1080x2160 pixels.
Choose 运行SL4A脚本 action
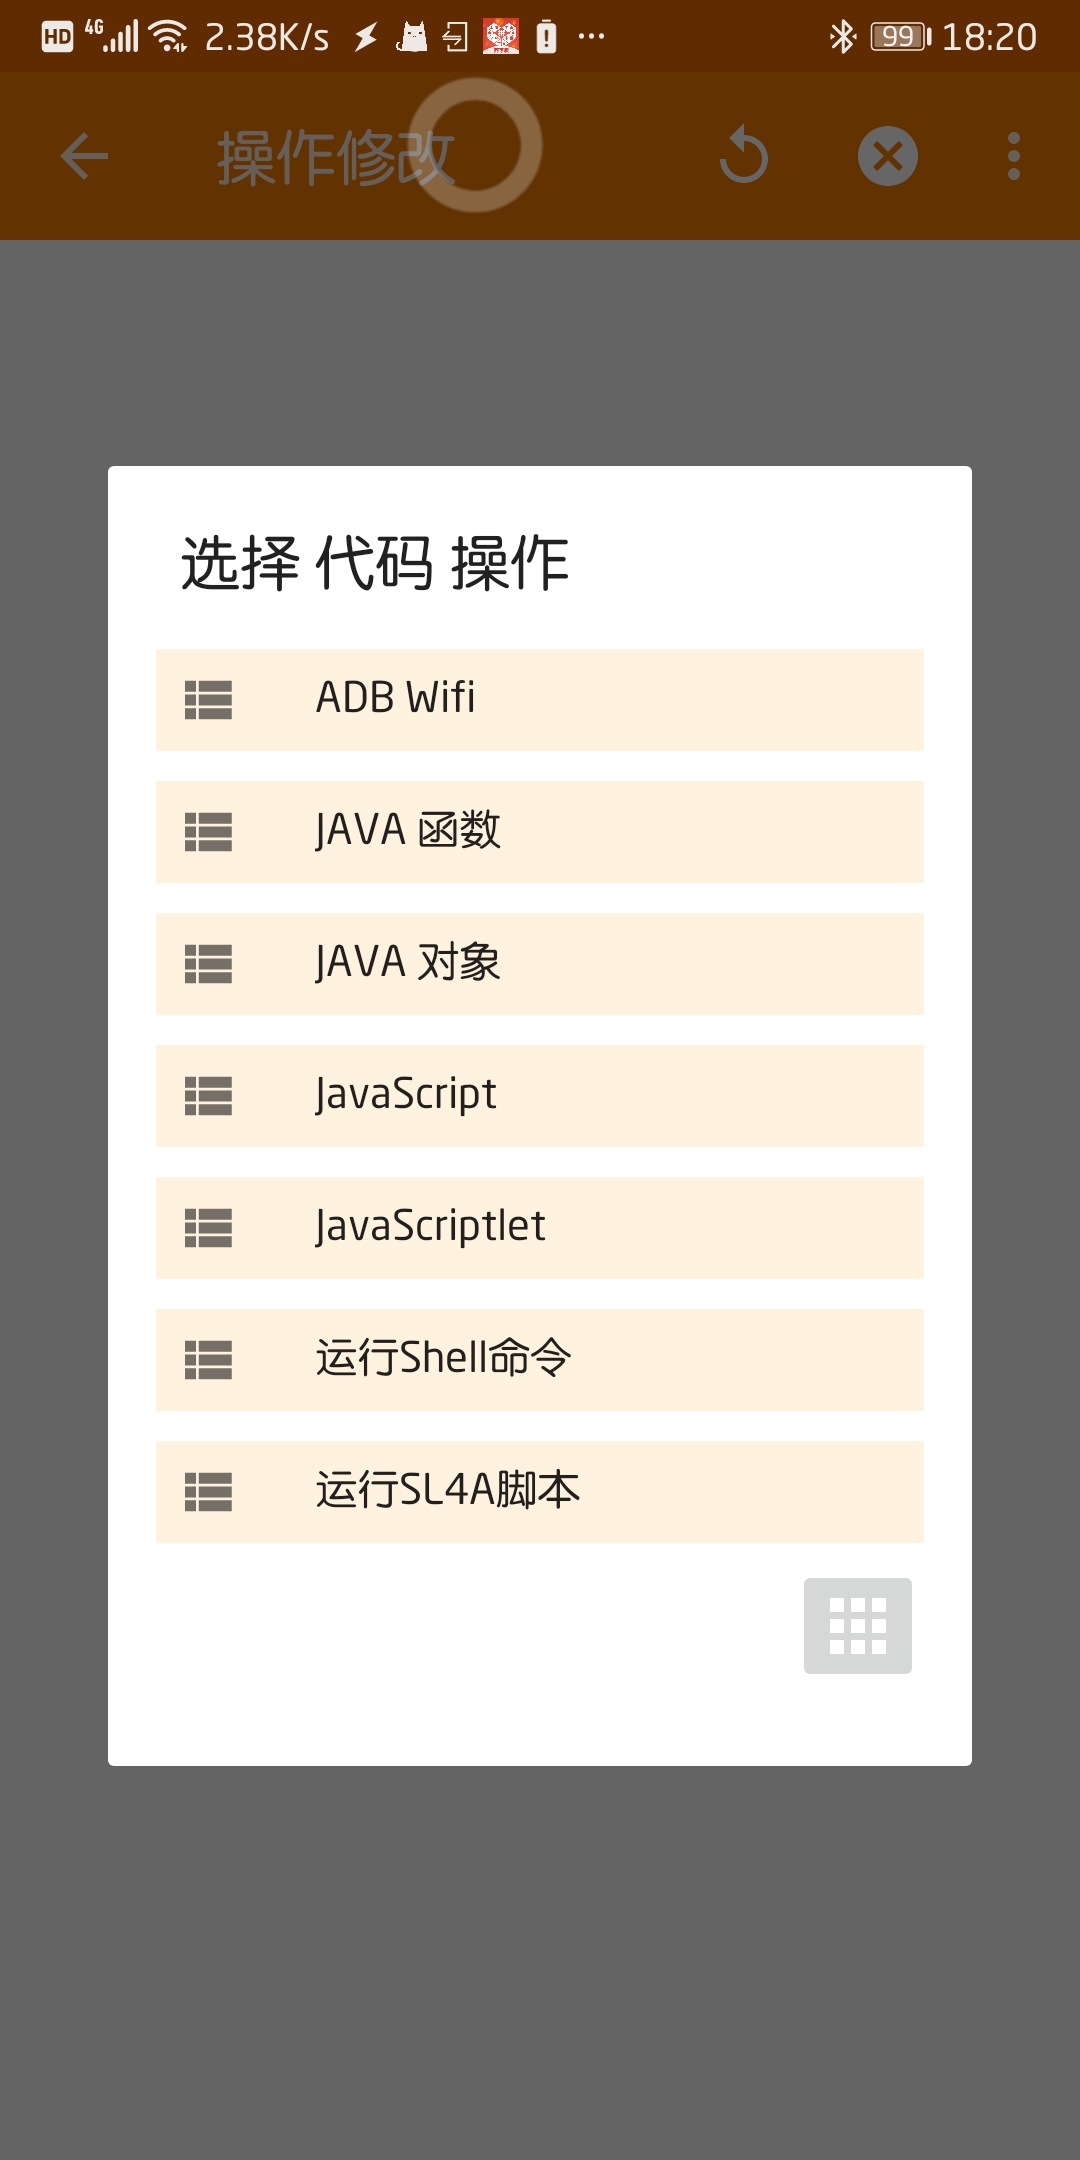(x=540, y=1492)
